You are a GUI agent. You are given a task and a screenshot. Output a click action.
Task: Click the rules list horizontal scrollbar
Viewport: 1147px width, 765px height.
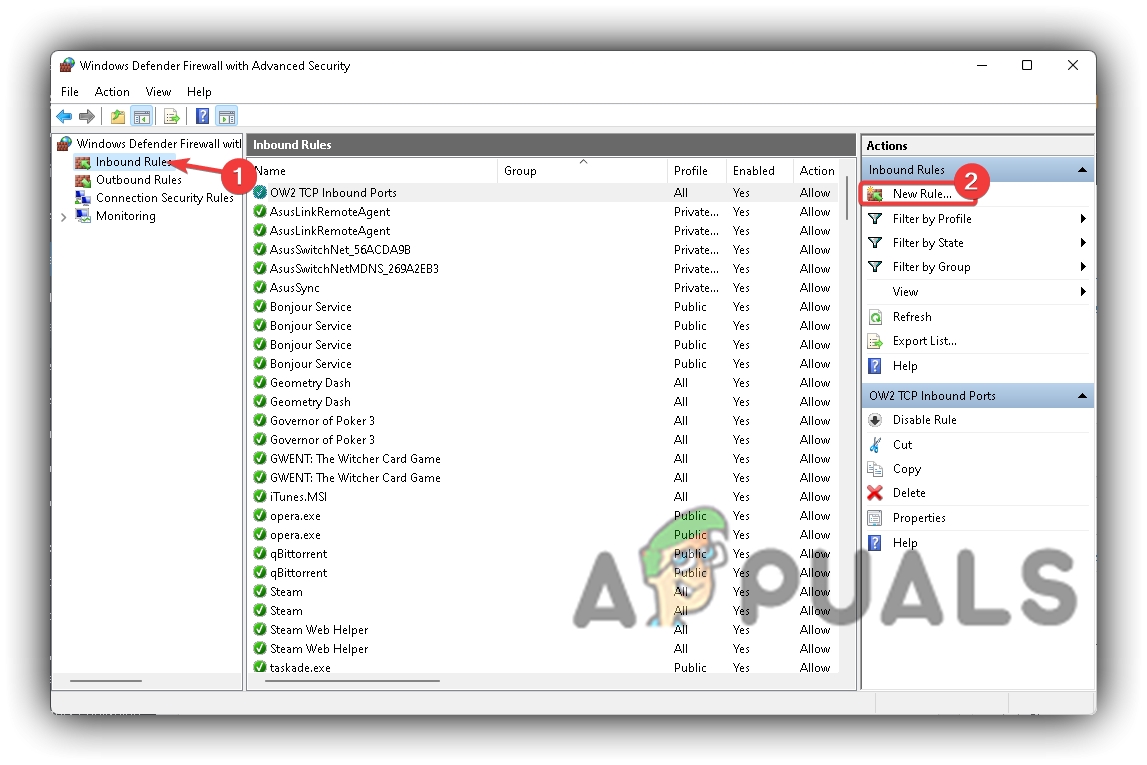tap(352, 681)
